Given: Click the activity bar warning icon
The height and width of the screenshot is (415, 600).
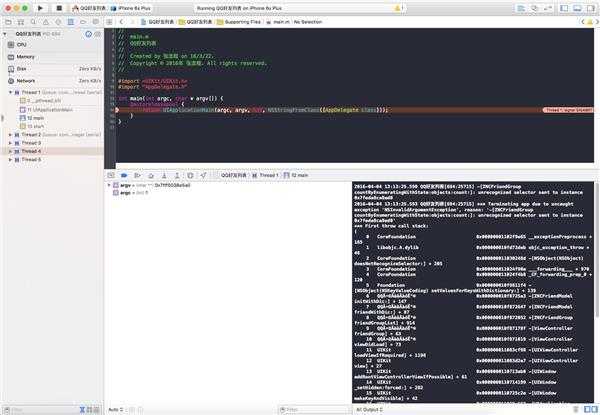Looking at the screenshot, I should pos(397,8).
